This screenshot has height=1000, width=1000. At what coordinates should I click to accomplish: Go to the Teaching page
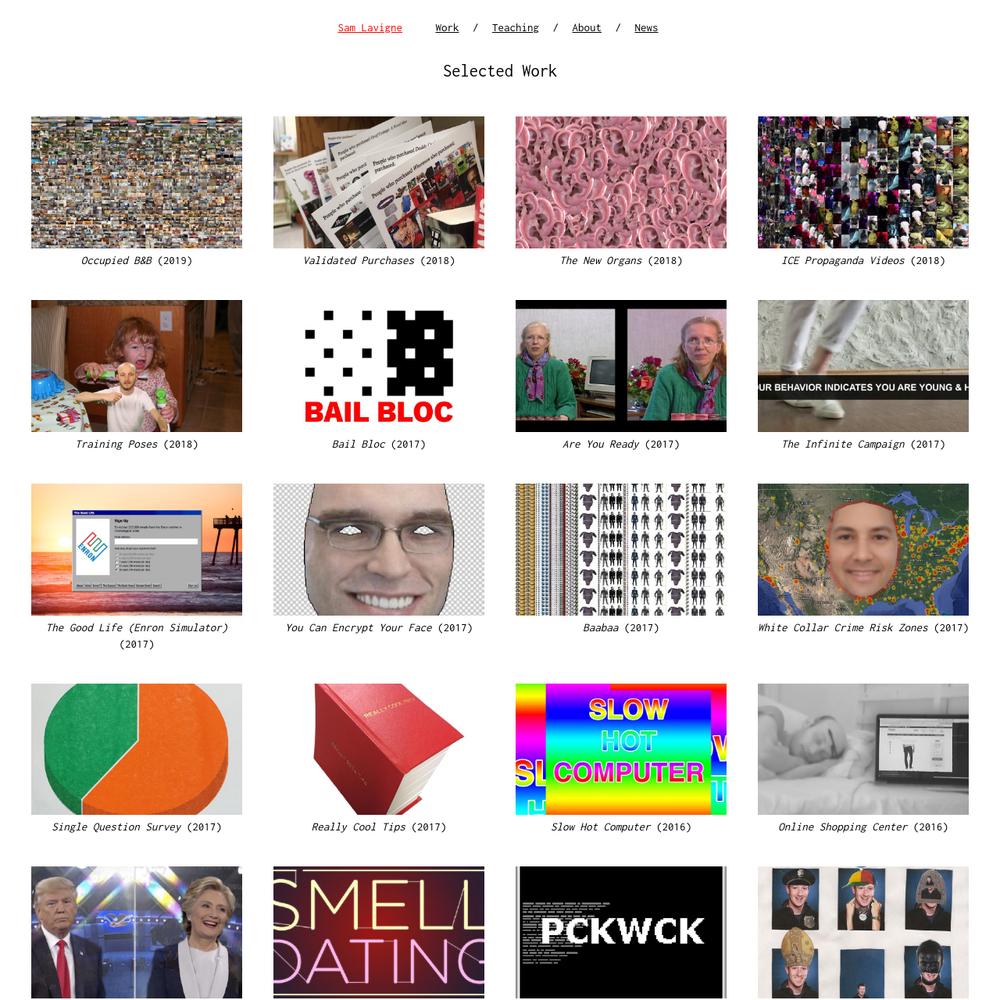click(x=515, y=27)
